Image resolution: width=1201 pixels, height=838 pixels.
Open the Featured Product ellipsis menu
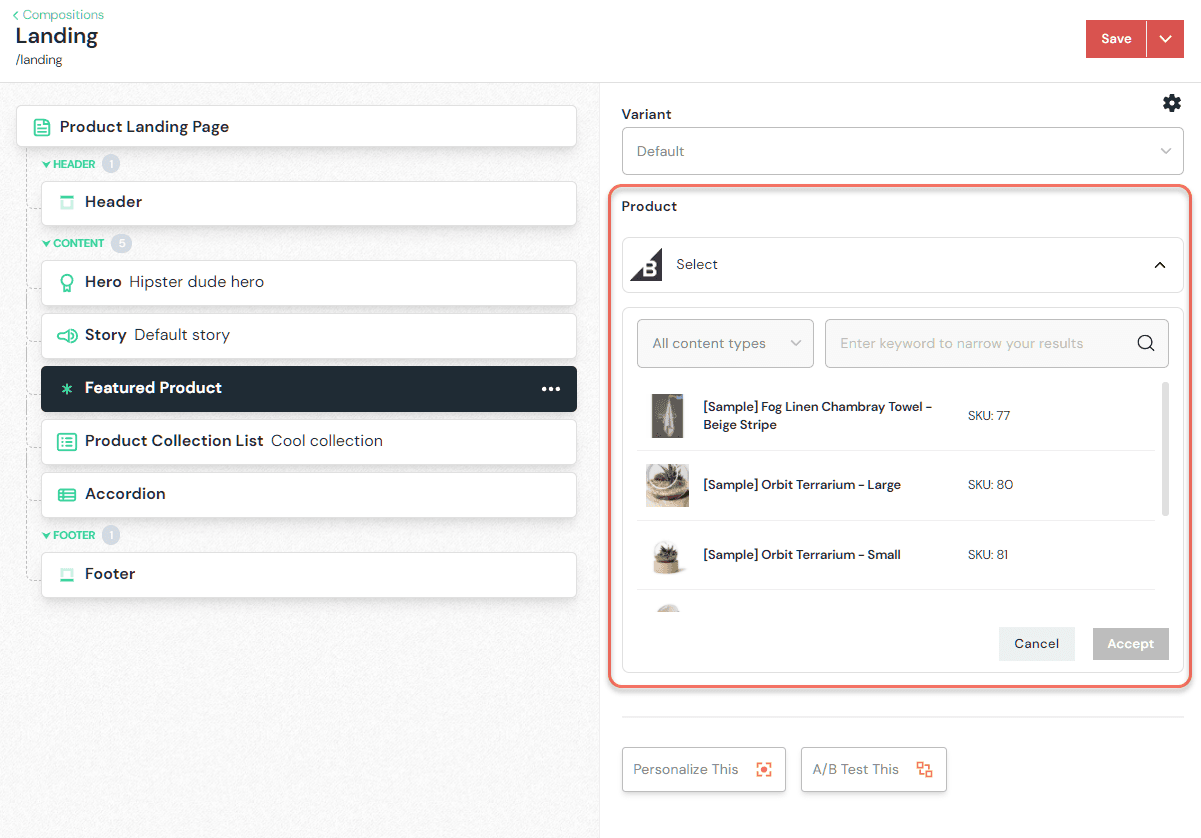(551, 389)
